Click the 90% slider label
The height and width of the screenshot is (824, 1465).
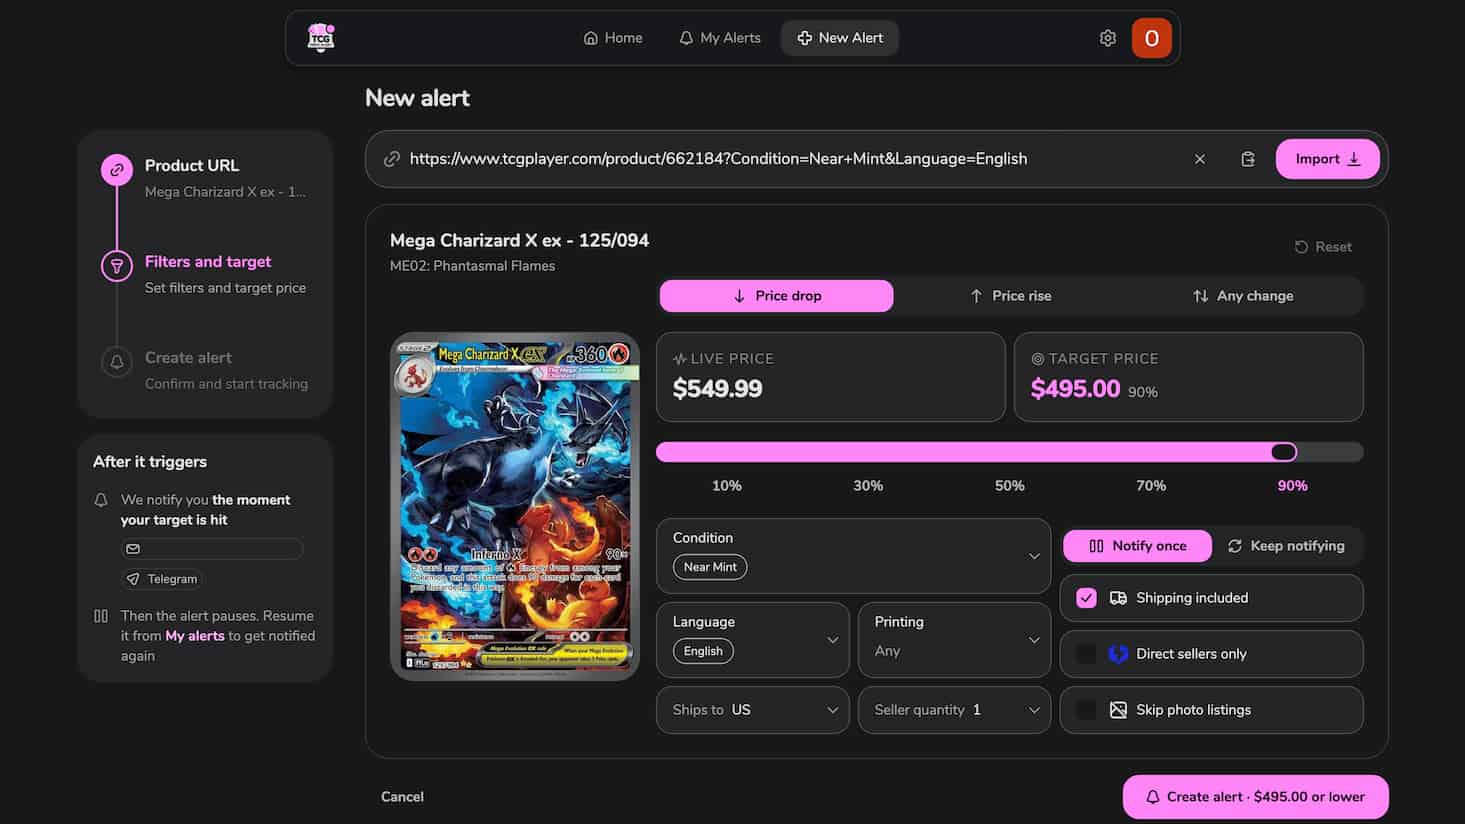(1292, 486)
